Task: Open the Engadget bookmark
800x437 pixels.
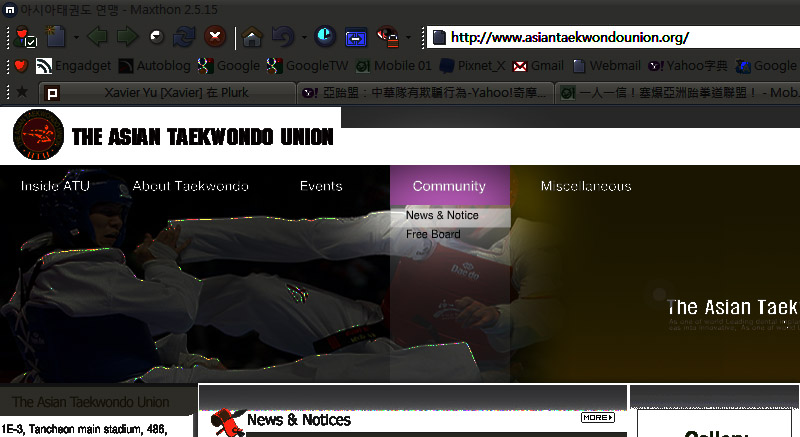Action: click(73, 66)
